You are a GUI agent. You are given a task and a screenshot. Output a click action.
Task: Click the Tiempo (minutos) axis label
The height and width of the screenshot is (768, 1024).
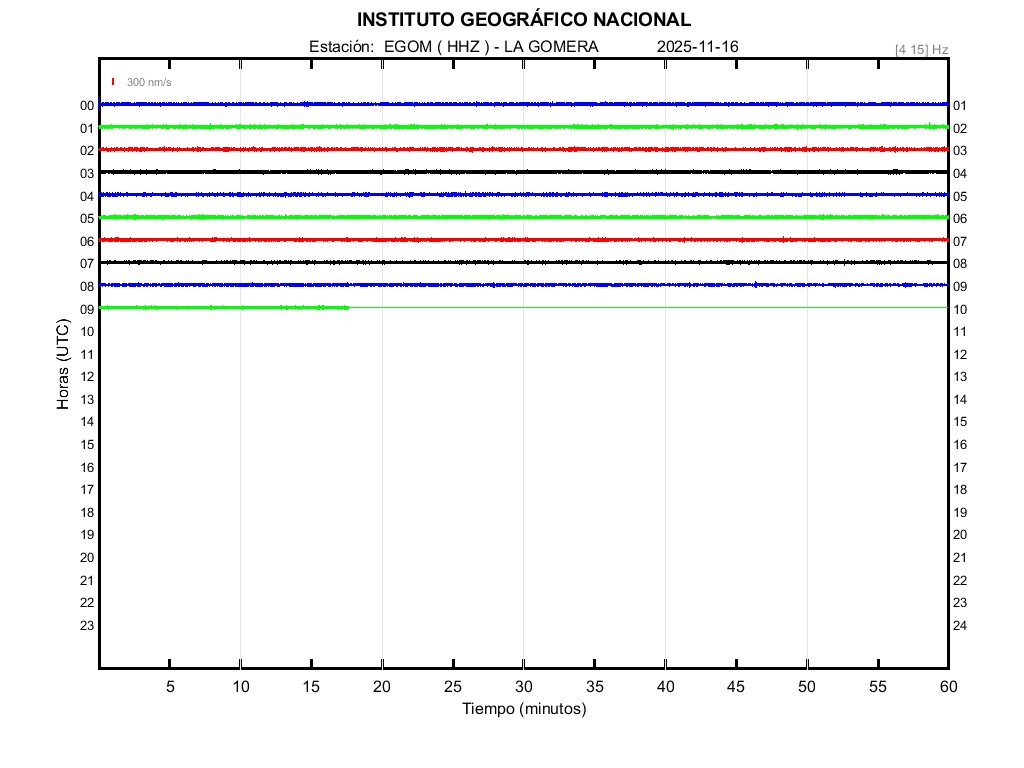pos(523,709)
